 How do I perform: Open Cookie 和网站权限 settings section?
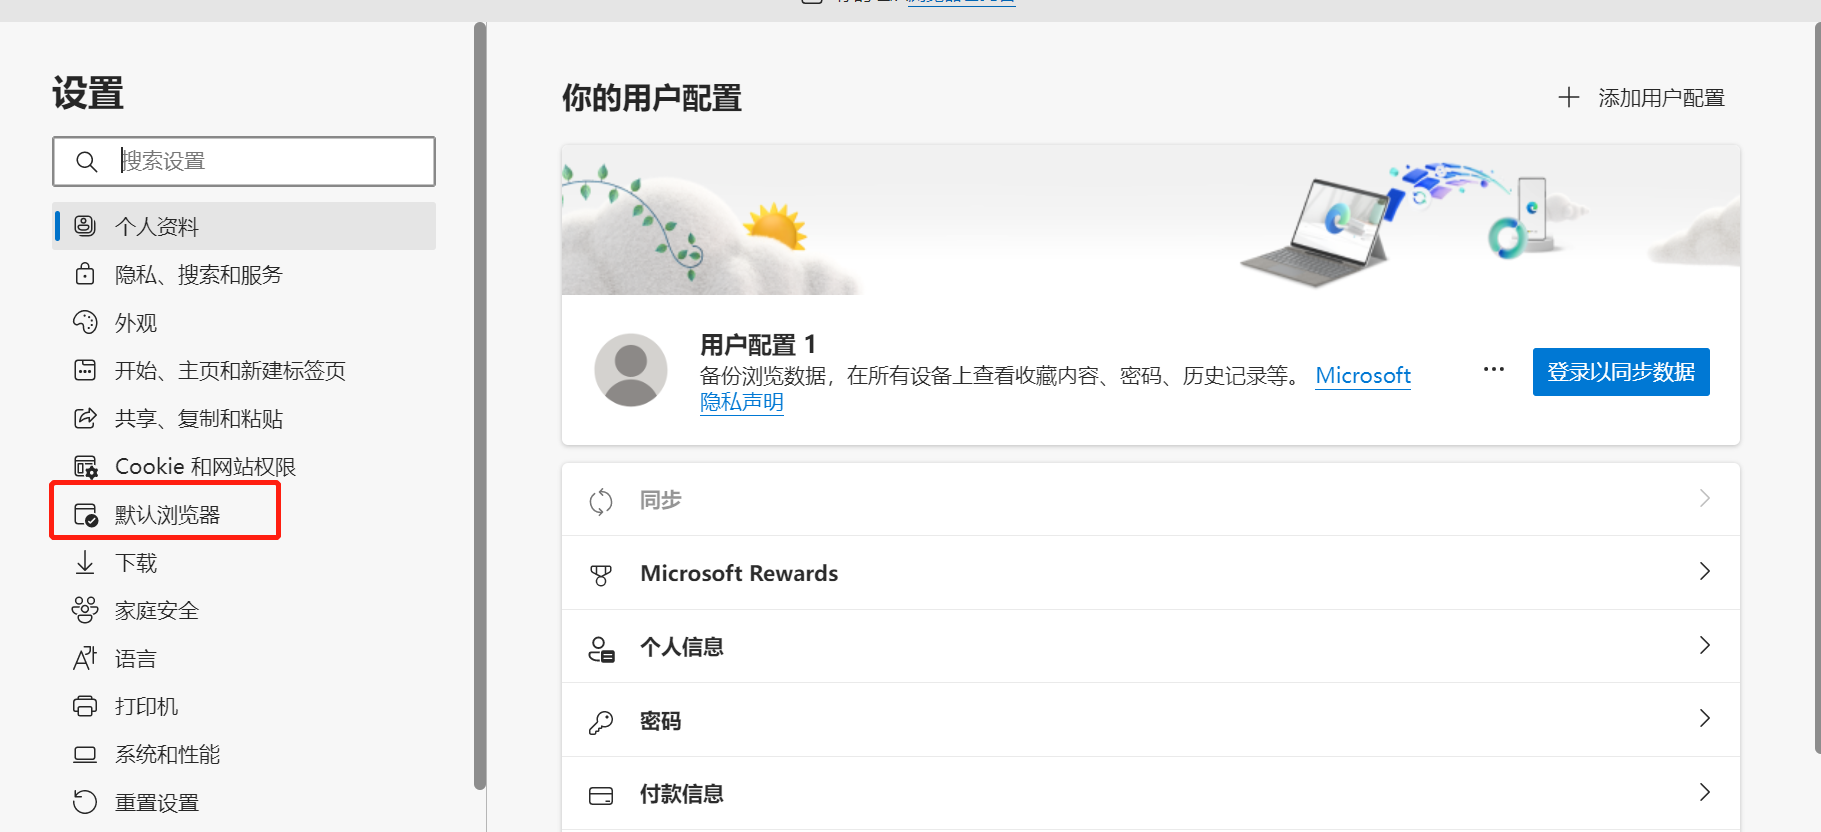(205, 467)
